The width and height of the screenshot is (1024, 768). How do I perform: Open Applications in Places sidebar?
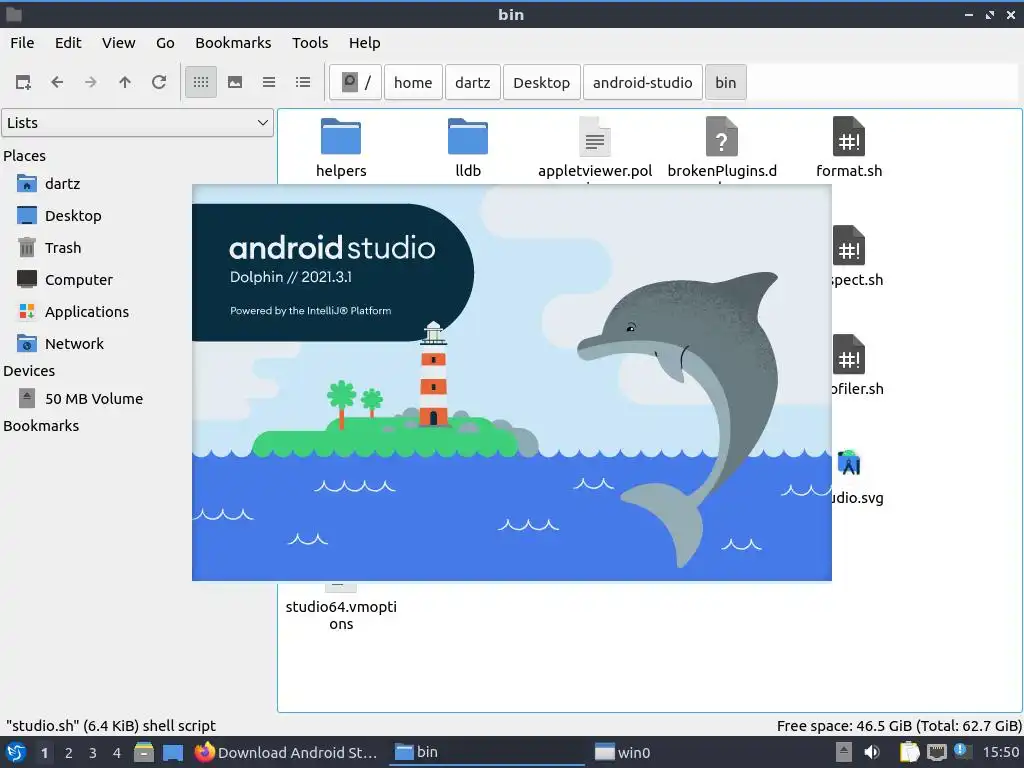(x=87, y=312)
